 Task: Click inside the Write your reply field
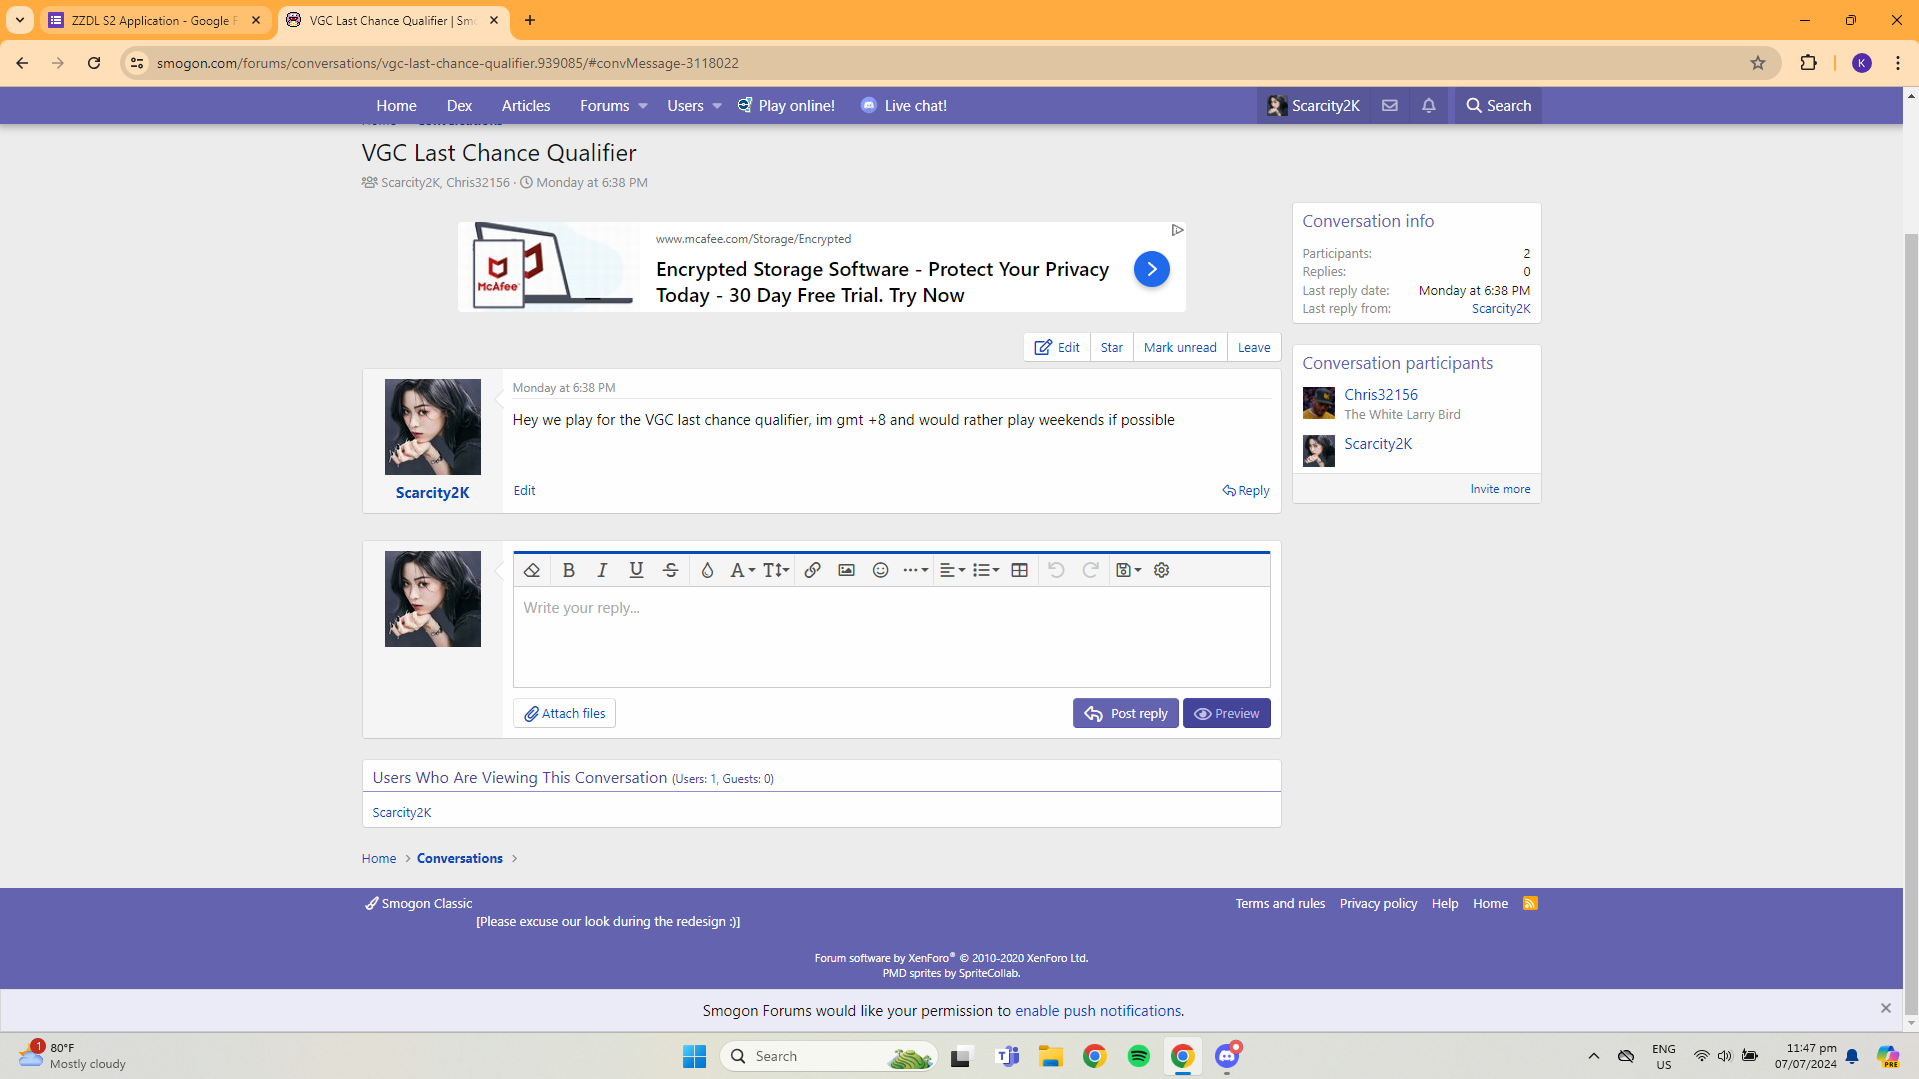[x=890, y=636]
